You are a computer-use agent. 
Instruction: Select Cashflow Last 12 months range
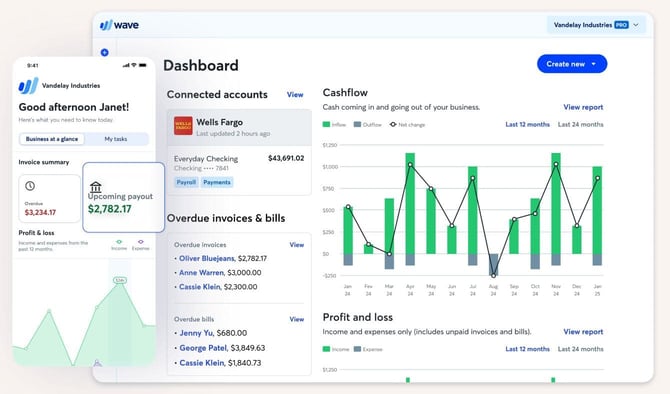[x=527, y=124]
